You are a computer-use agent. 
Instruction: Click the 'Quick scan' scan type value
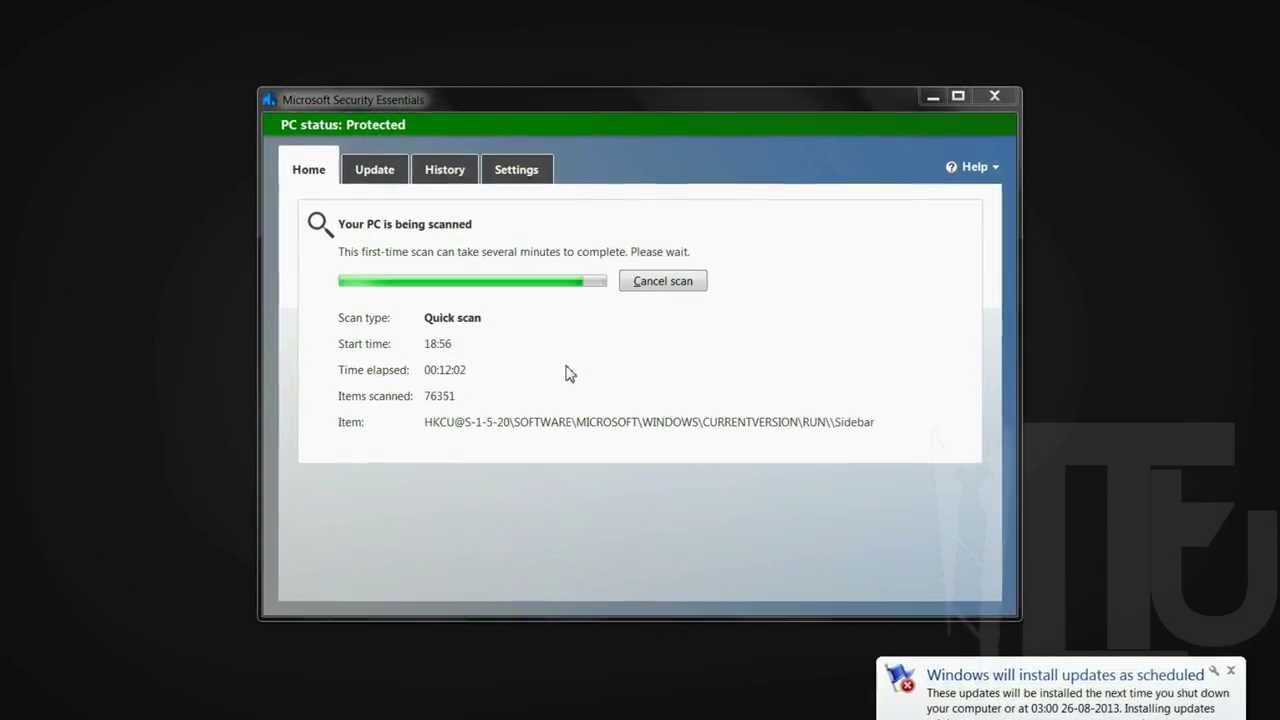coord(452,318)
